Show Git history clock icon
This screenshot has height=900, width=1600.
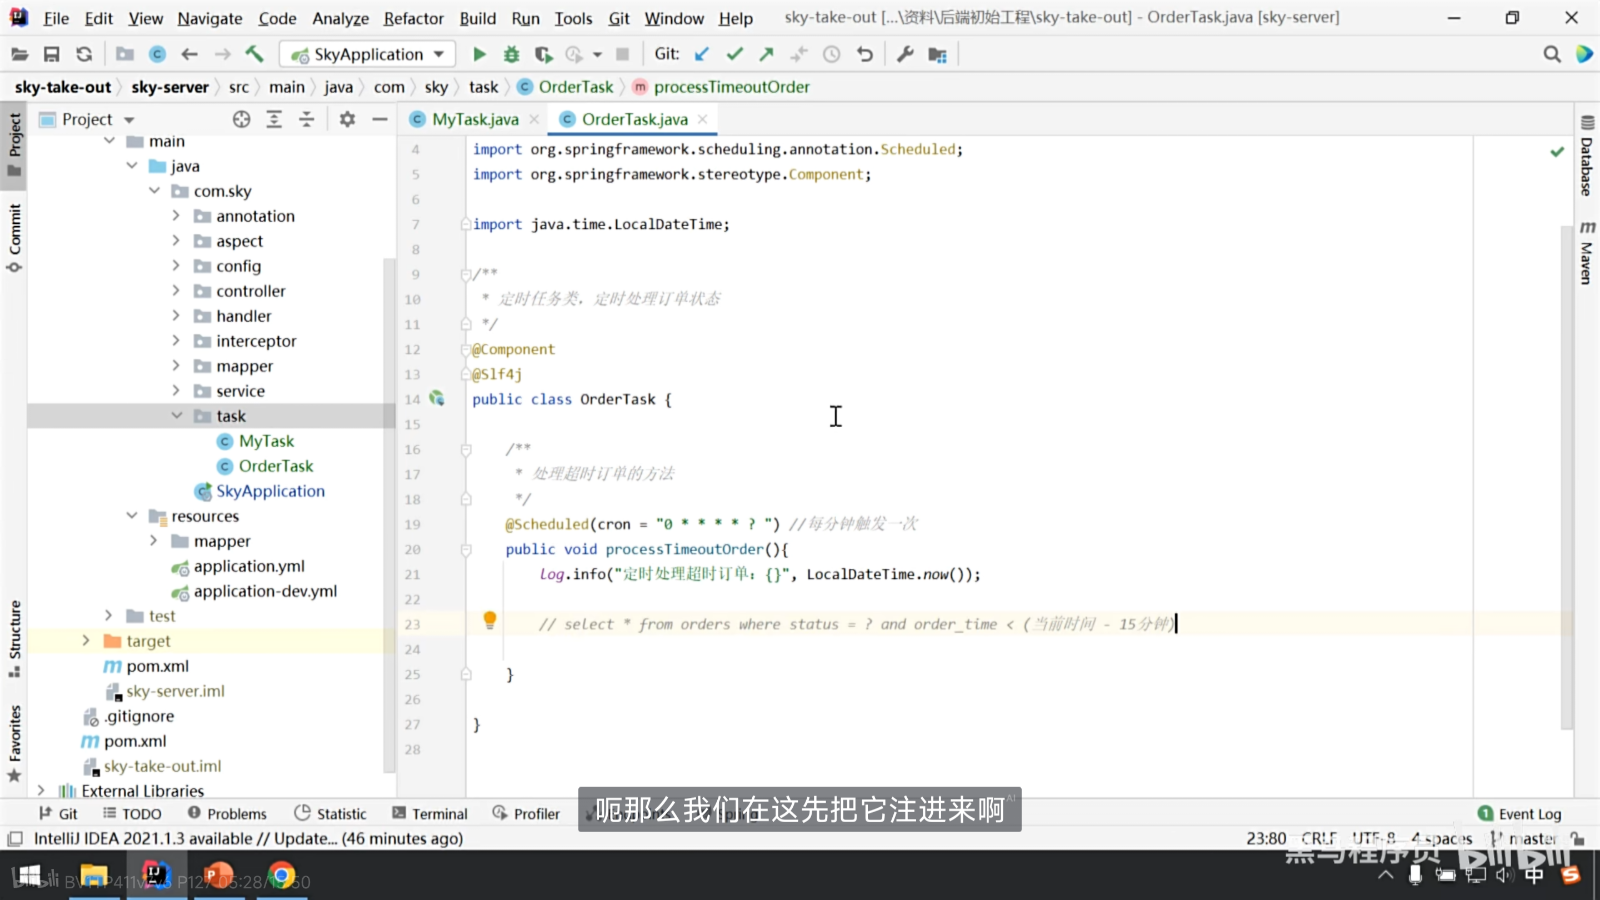(x=831, y=54)
